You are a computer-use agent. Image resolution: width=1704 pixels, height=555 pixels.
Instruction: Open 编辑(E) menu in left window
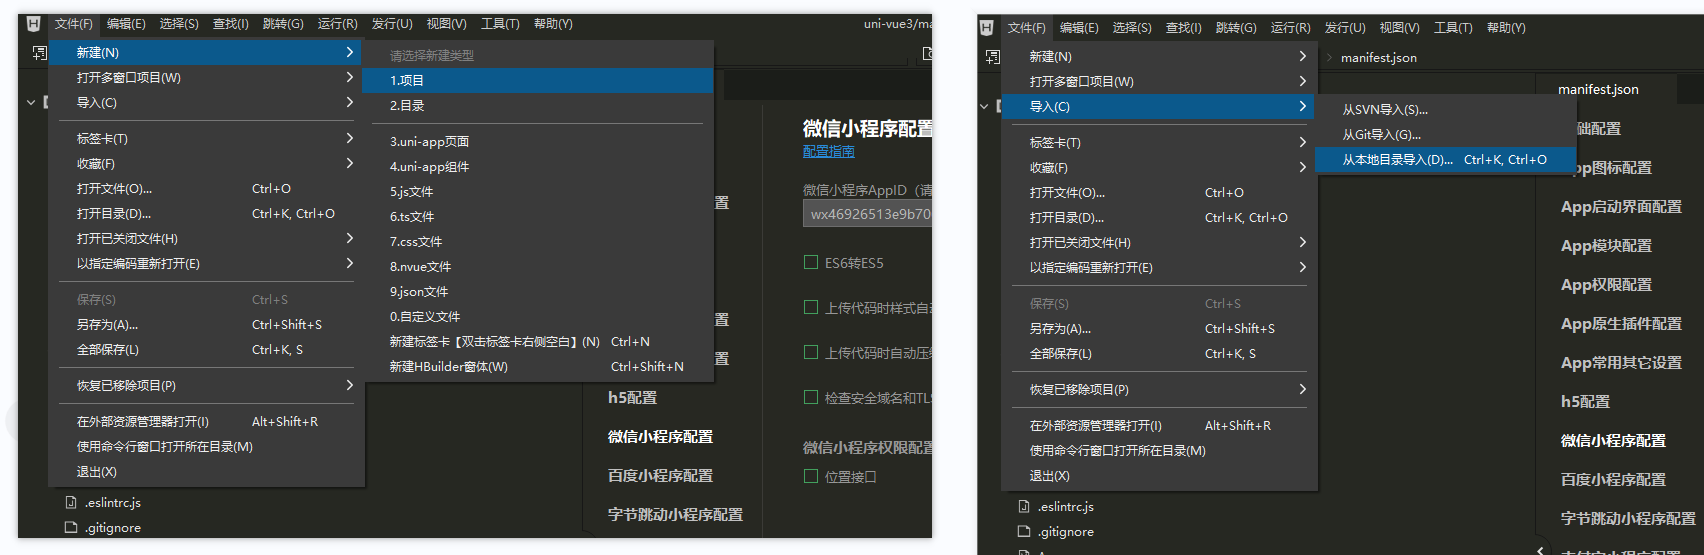(126, 24)
